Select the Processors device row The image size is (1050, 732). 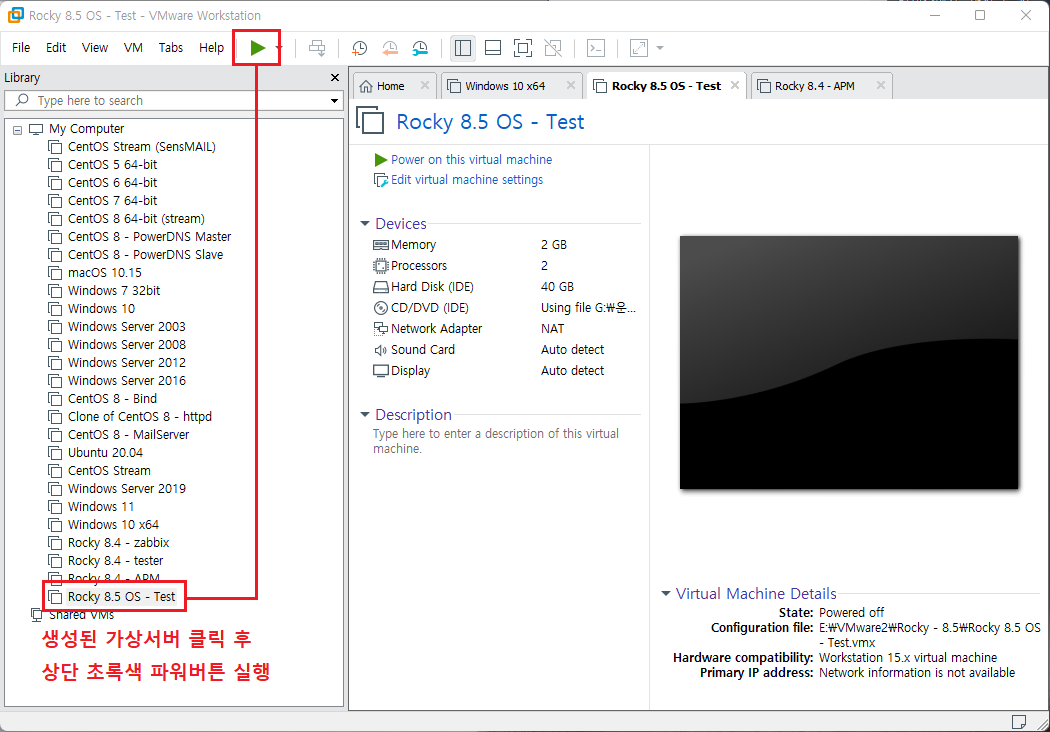tap(504, 266)
